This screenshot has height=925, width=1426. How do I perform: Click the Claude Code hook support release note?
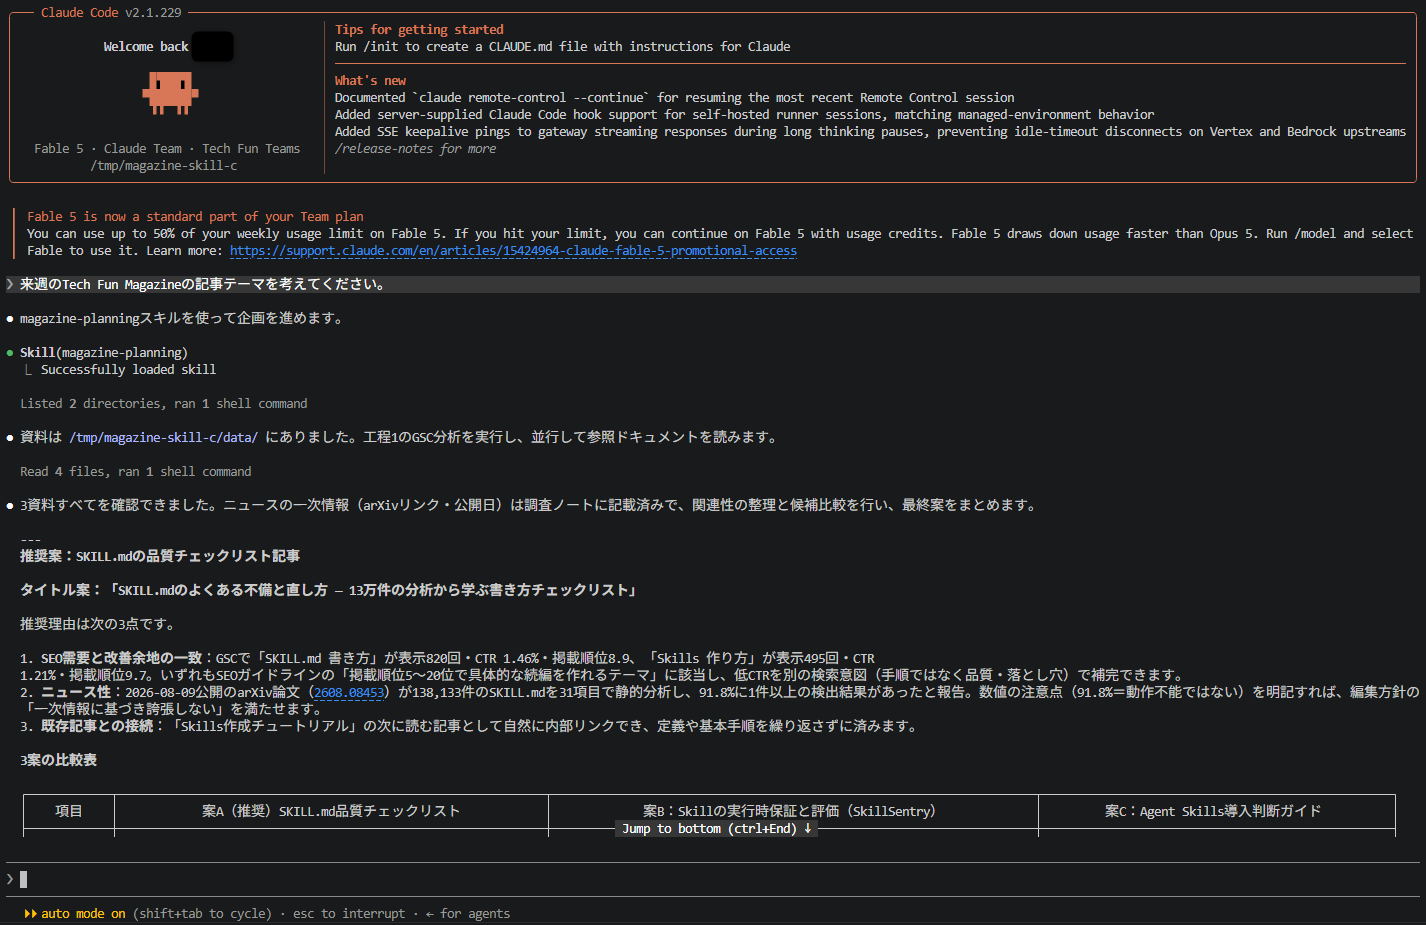click(x=744, y=115)
